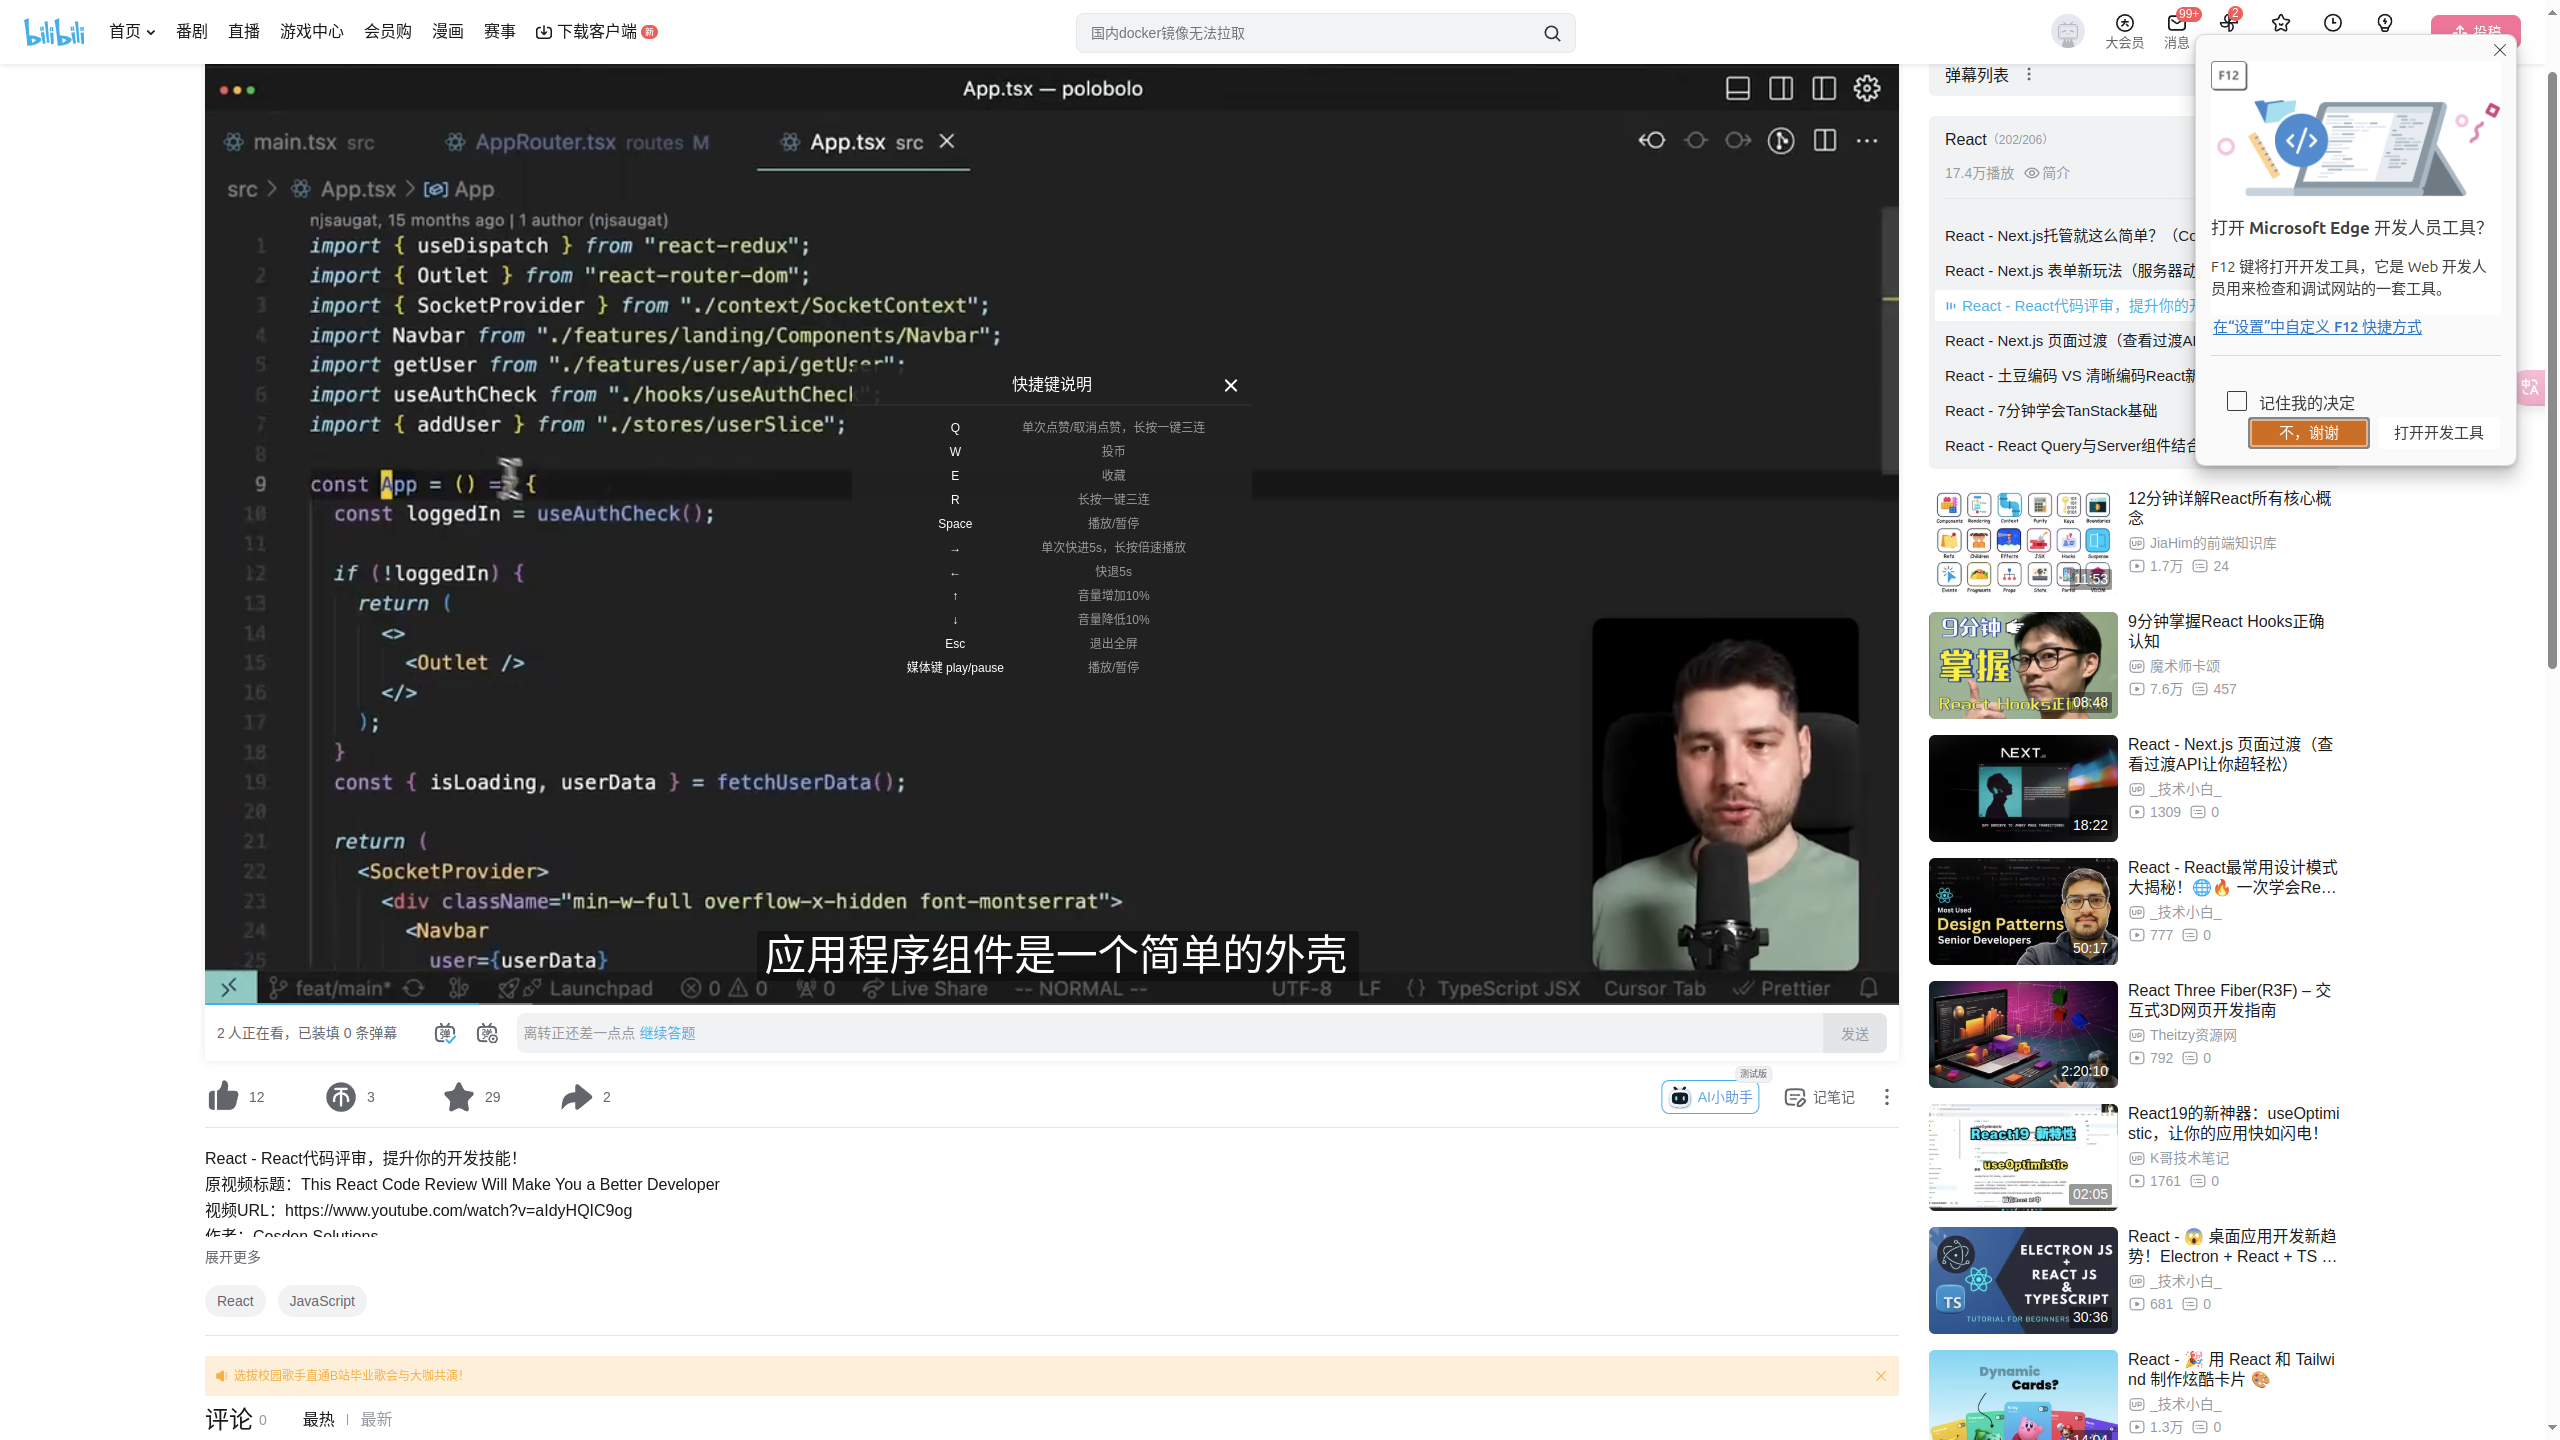Screen dimensions: 2560x1440
Task: Expand description with 展开更多
Action: [233, 1257]
